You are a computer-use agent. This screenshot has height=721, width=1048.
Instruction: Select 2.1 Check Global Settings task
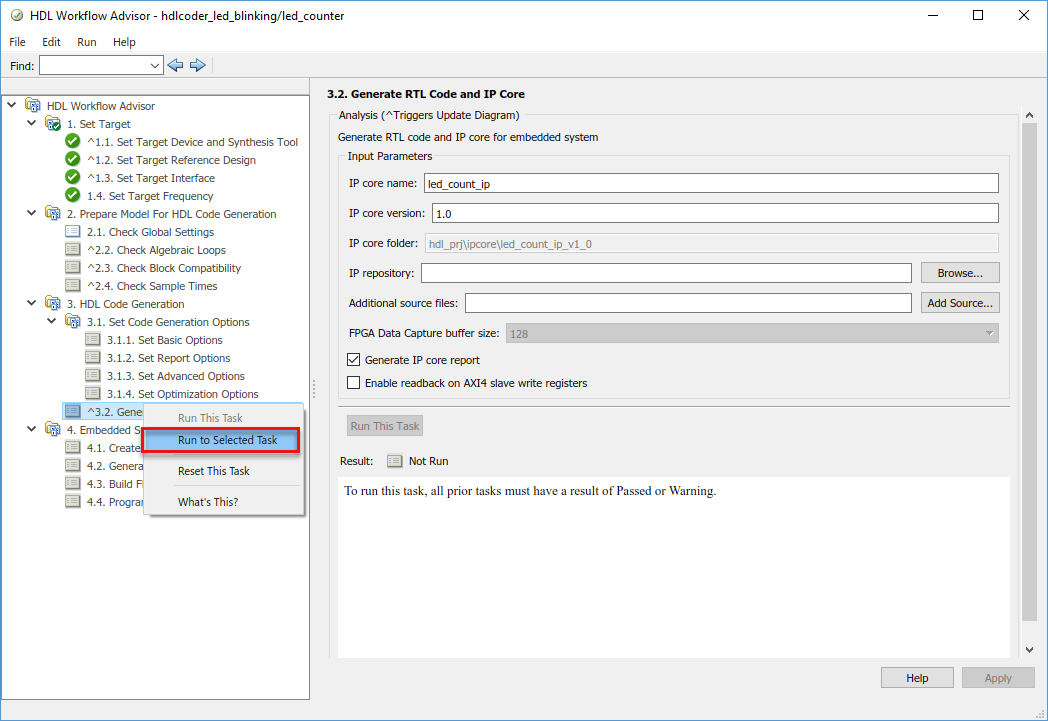(x=150, y=232)
